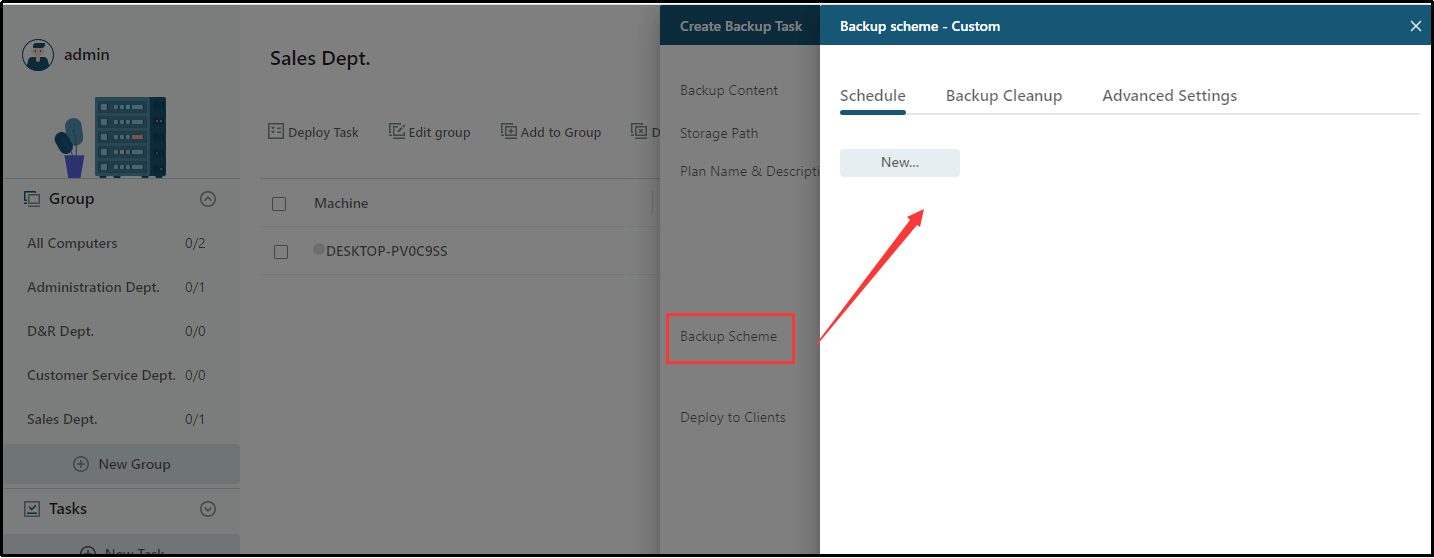The height and width of the screenshot is (558, 1434).
Task: Click the Add to Group icon
Action: click(509, 131)
